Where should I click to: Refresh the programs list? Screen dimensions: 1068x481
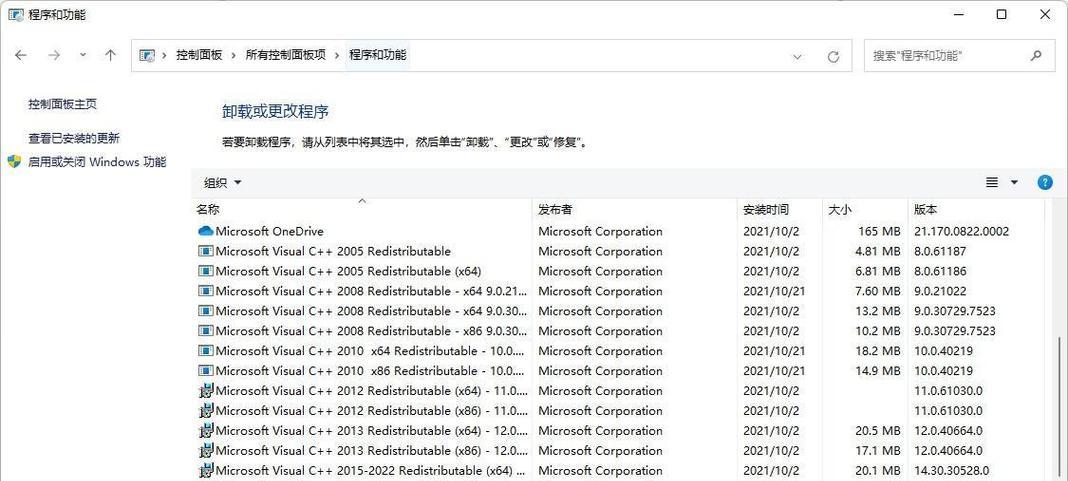pos(833,57)
